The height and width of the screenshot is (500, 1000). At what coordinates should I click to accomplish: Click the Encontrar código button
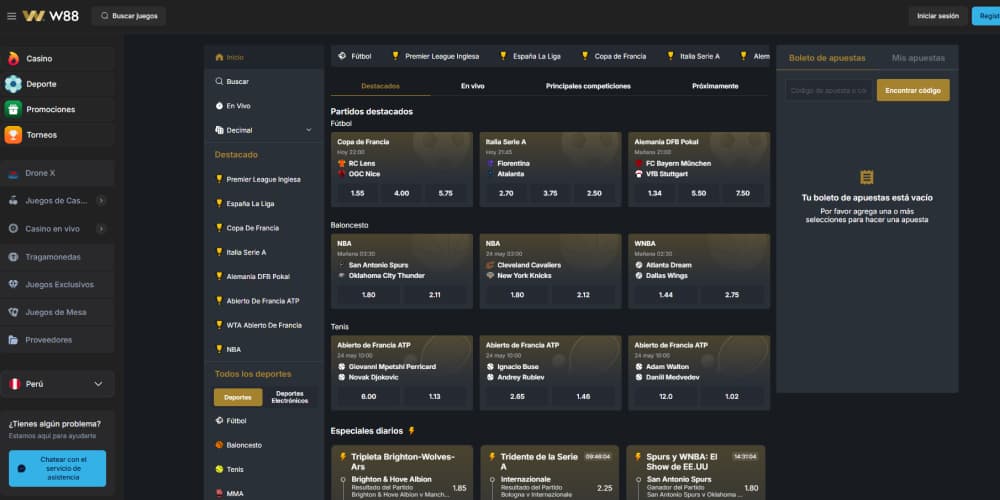coord(913,91)
